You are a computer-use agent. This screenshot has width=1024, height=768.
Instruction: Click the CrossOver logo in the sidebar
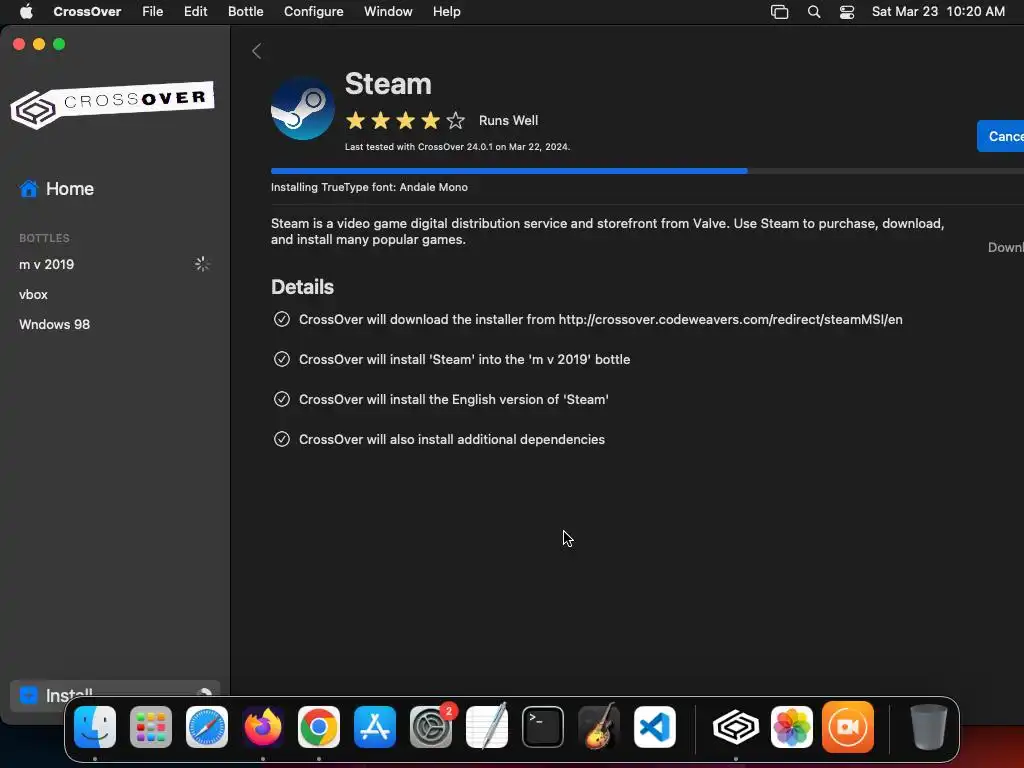112,104
